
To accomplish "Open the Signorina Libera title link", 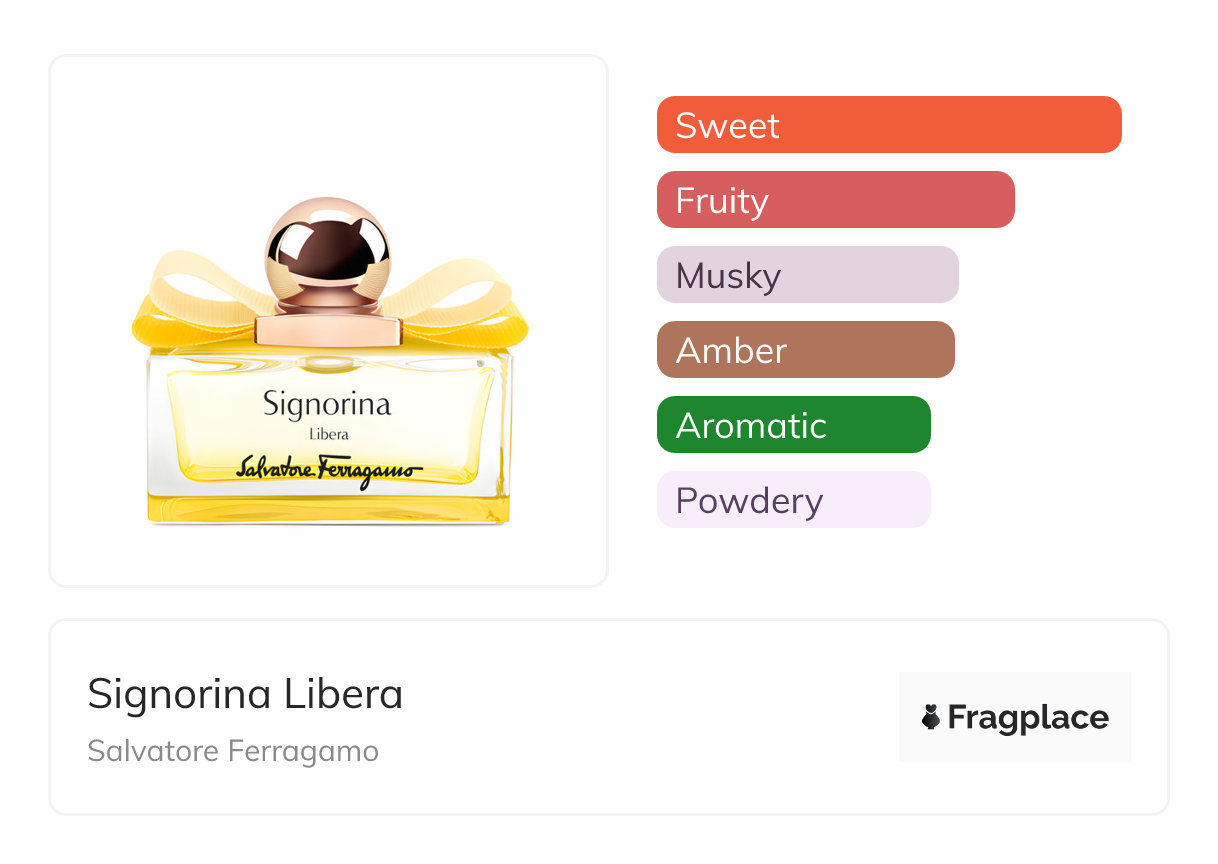I will [x=245, y=694].
